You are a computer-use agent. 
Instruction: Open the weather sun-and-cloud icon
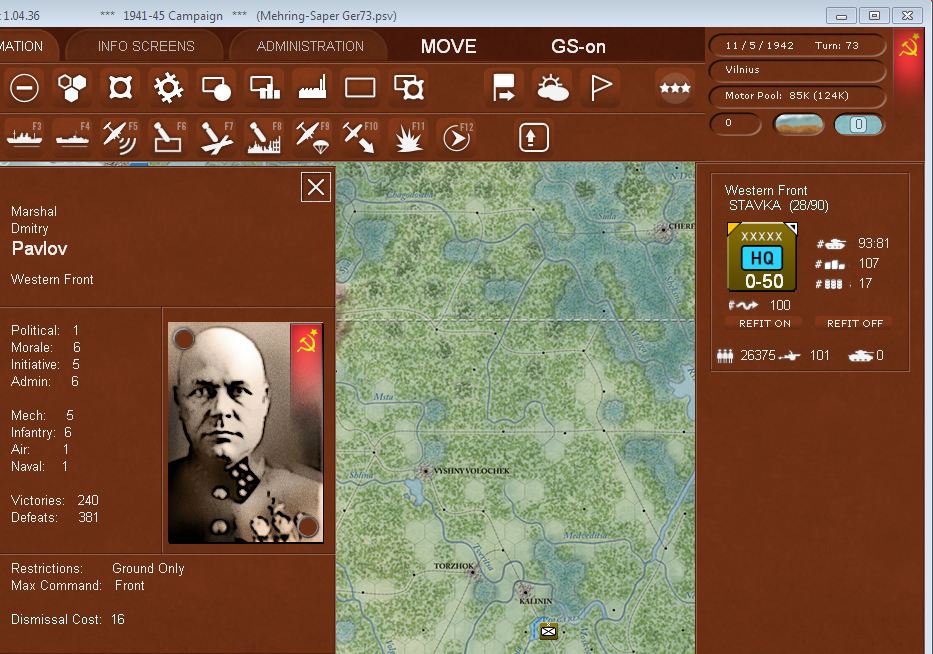pyautogui.click(x=553, y=88)
